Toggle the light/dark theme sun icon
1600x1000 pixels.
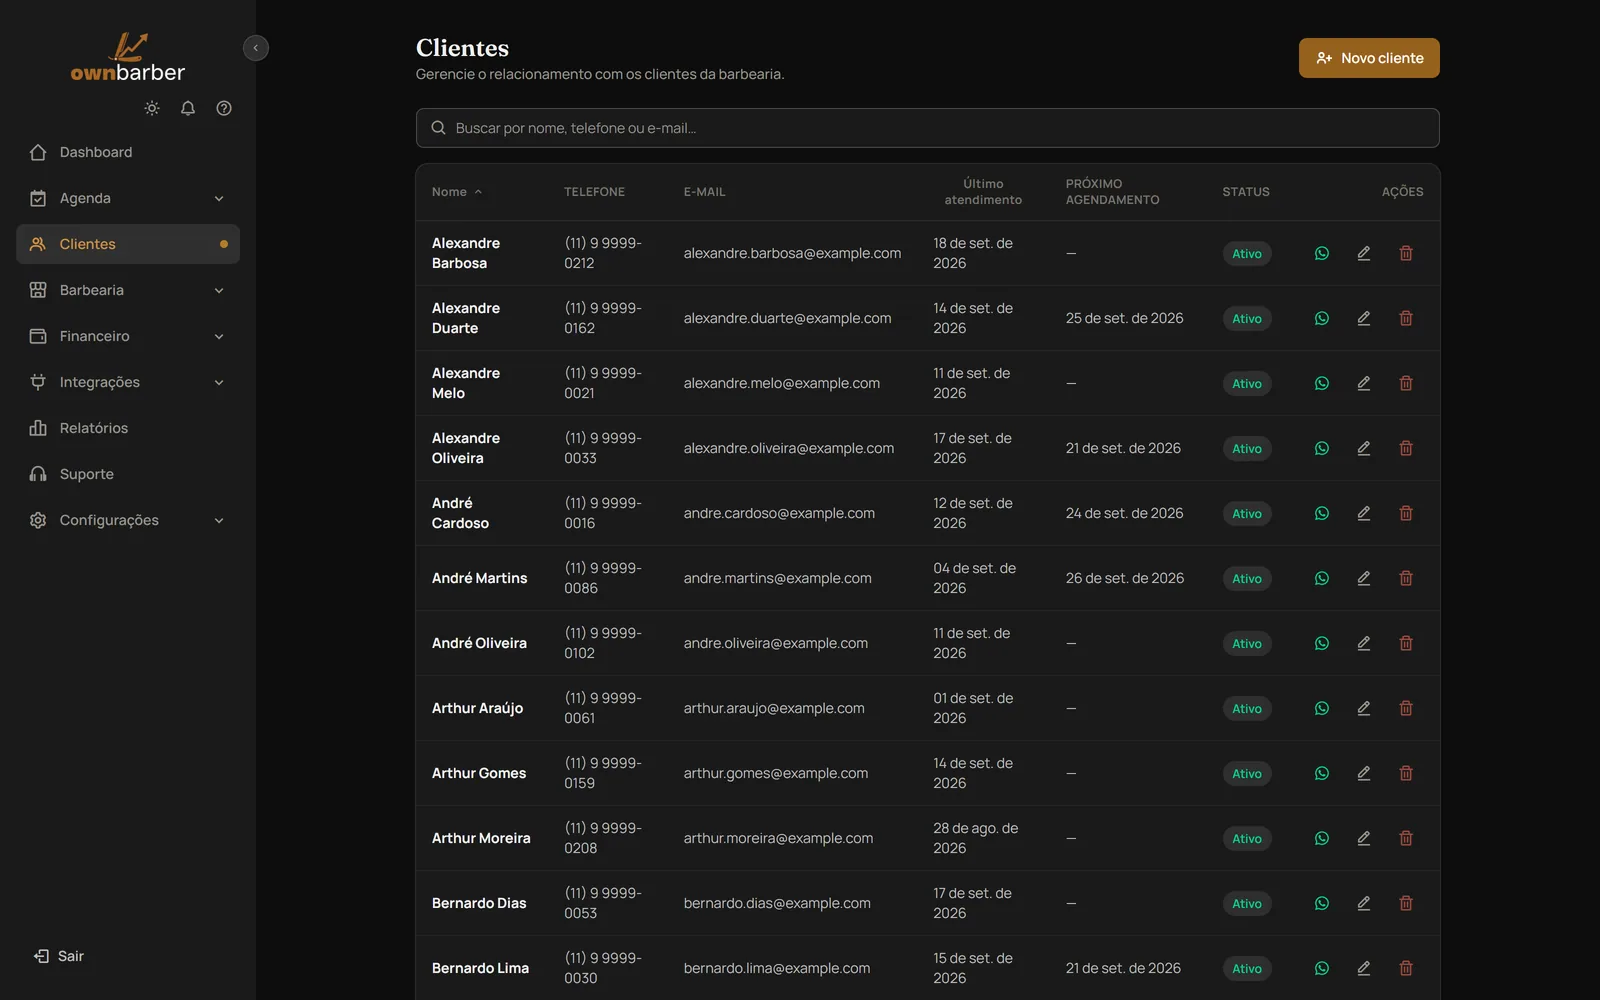coord(152,108)
